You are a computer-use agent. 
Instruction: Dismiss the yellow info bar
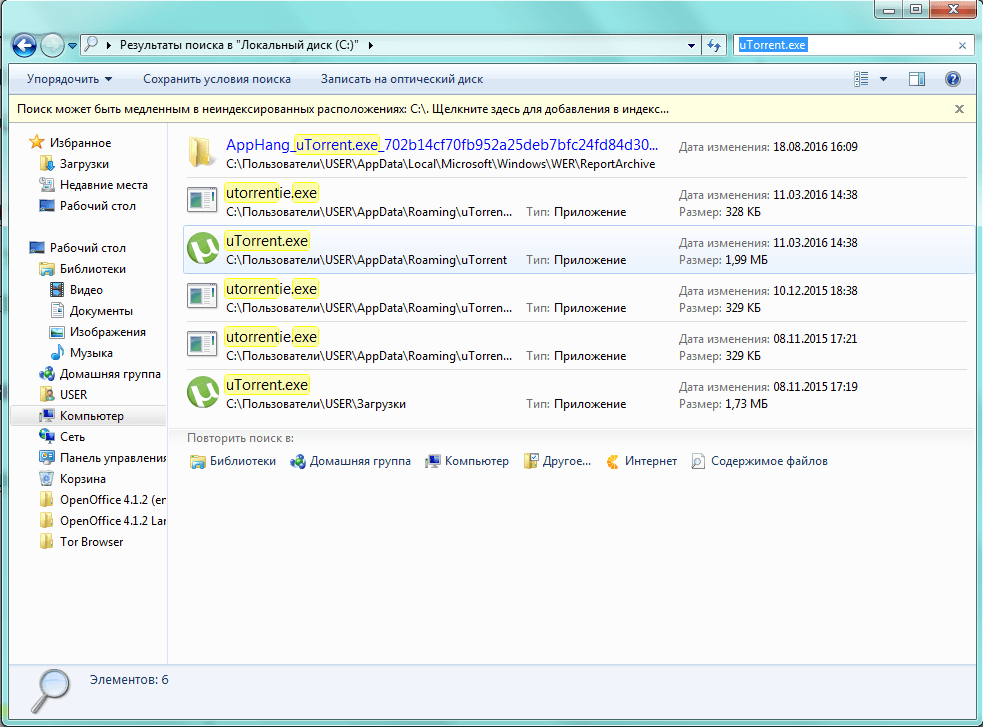pyautogui.click(x=959, y=109)
